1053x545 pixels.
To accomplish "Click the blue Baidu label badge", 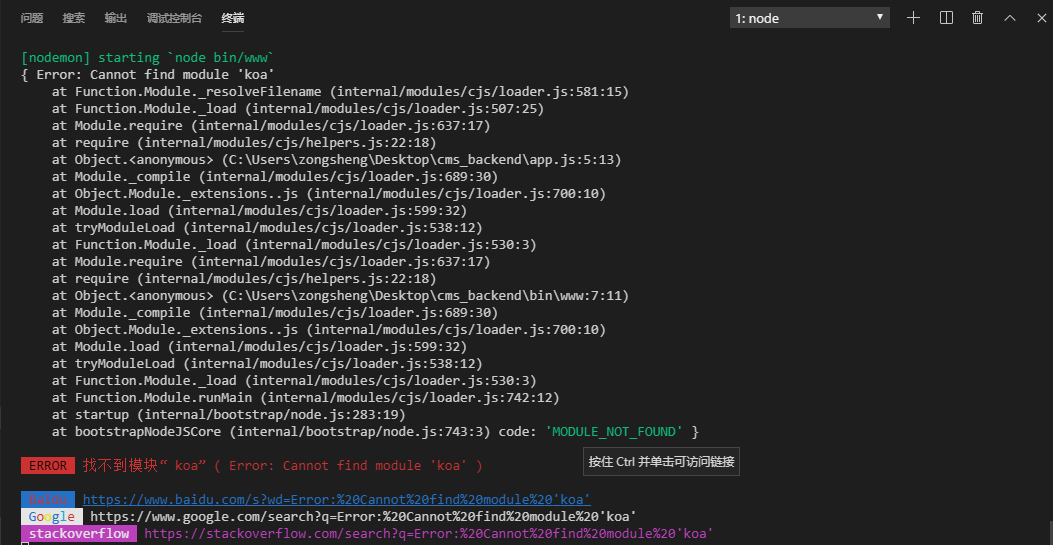I will click(x=48, y=499).
